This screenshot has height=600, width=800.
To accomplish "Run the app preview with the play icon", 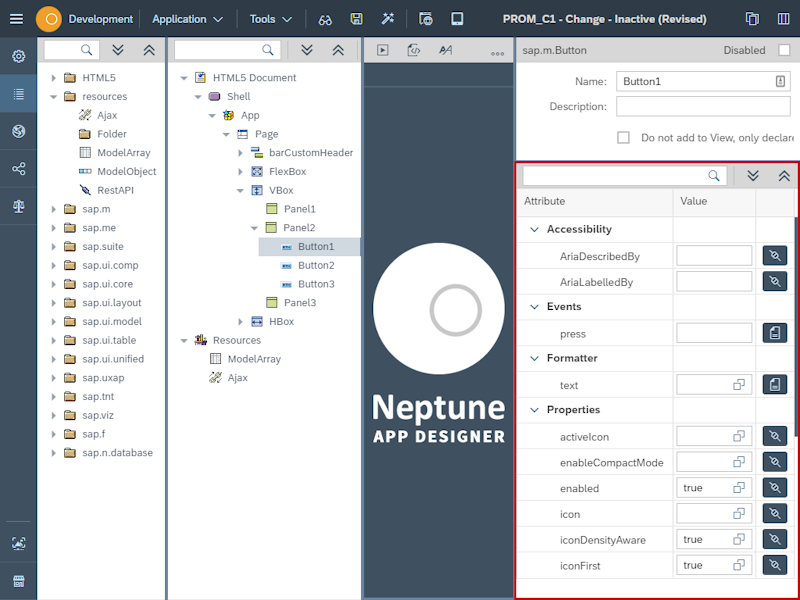I will pos(383,50).
